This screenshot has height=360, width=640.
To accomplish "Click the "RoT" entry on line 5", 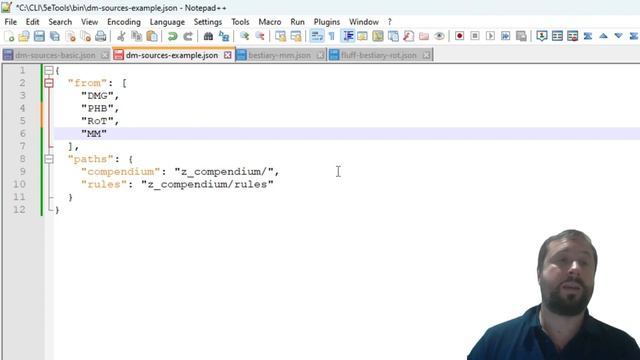I will 97,121.
